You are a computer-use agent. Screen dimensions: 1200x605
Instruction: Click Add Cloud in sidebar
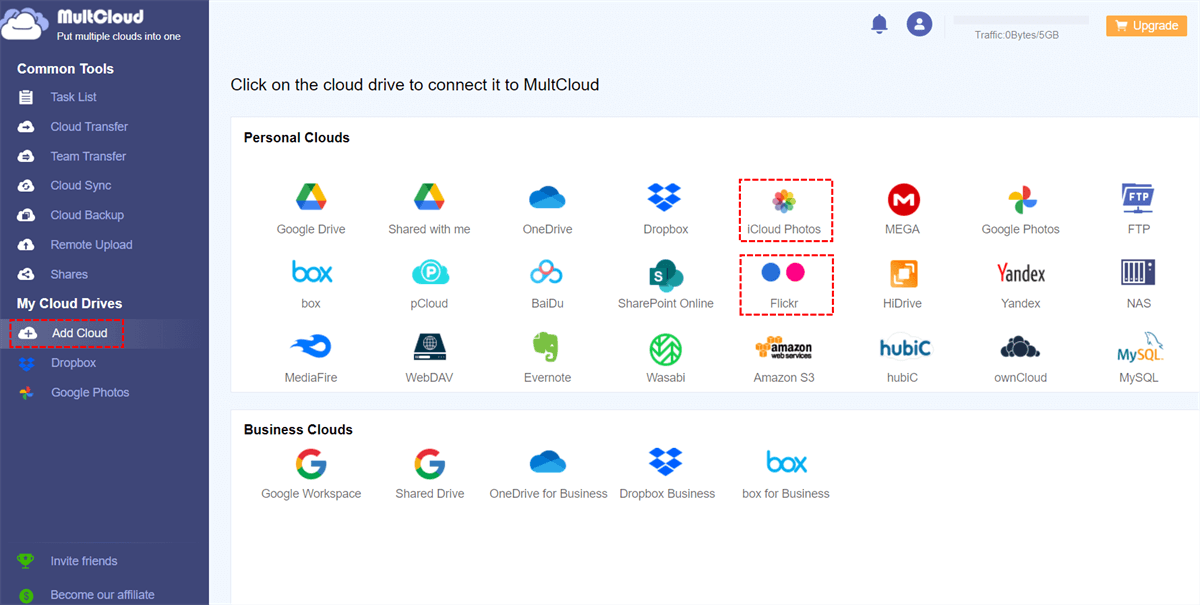coord(79,333)
